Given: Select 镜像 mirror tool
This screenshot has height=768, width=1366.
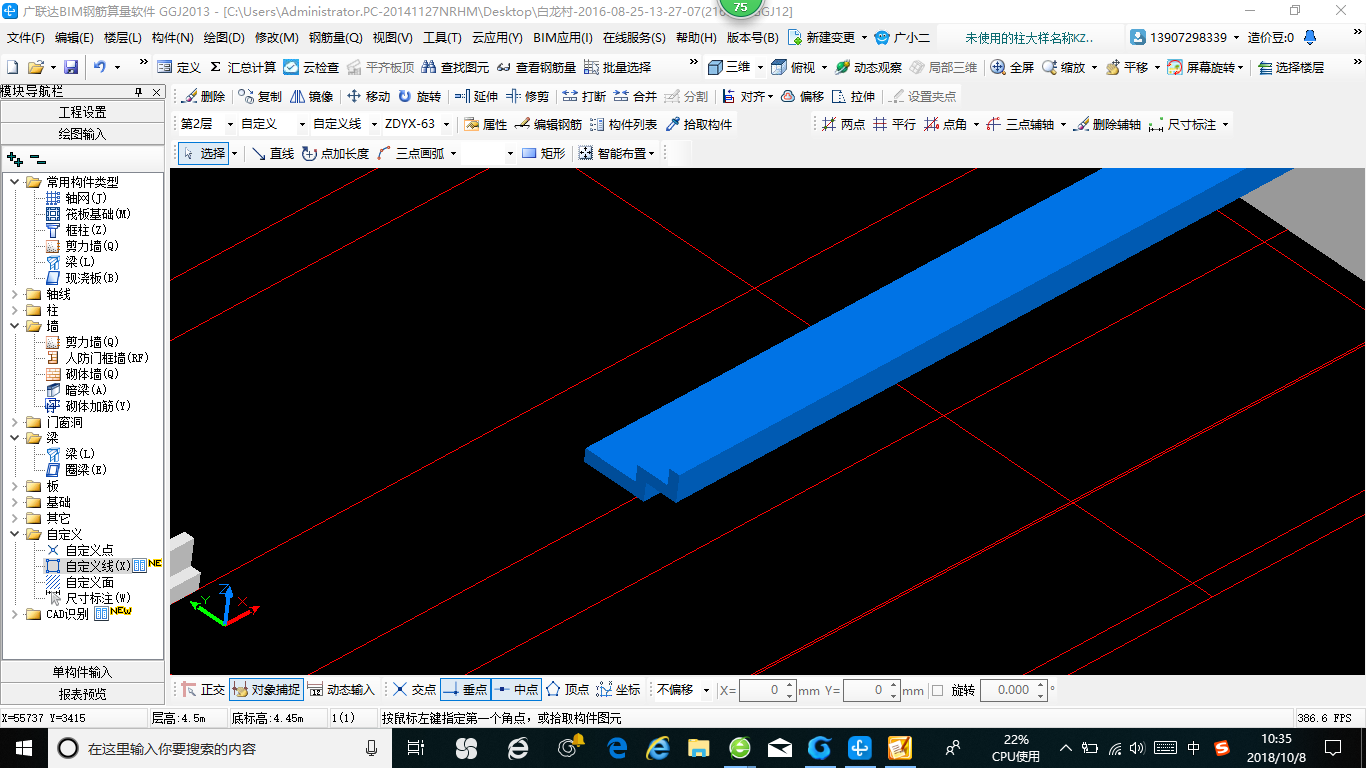Looking at the screenshot, I should [x=311, y=96].
